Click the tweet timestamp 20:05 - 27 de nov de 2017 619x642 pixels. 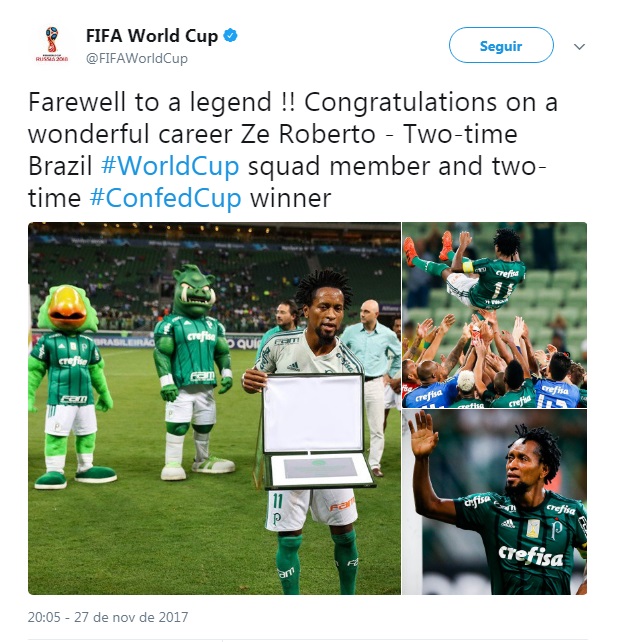108,617
